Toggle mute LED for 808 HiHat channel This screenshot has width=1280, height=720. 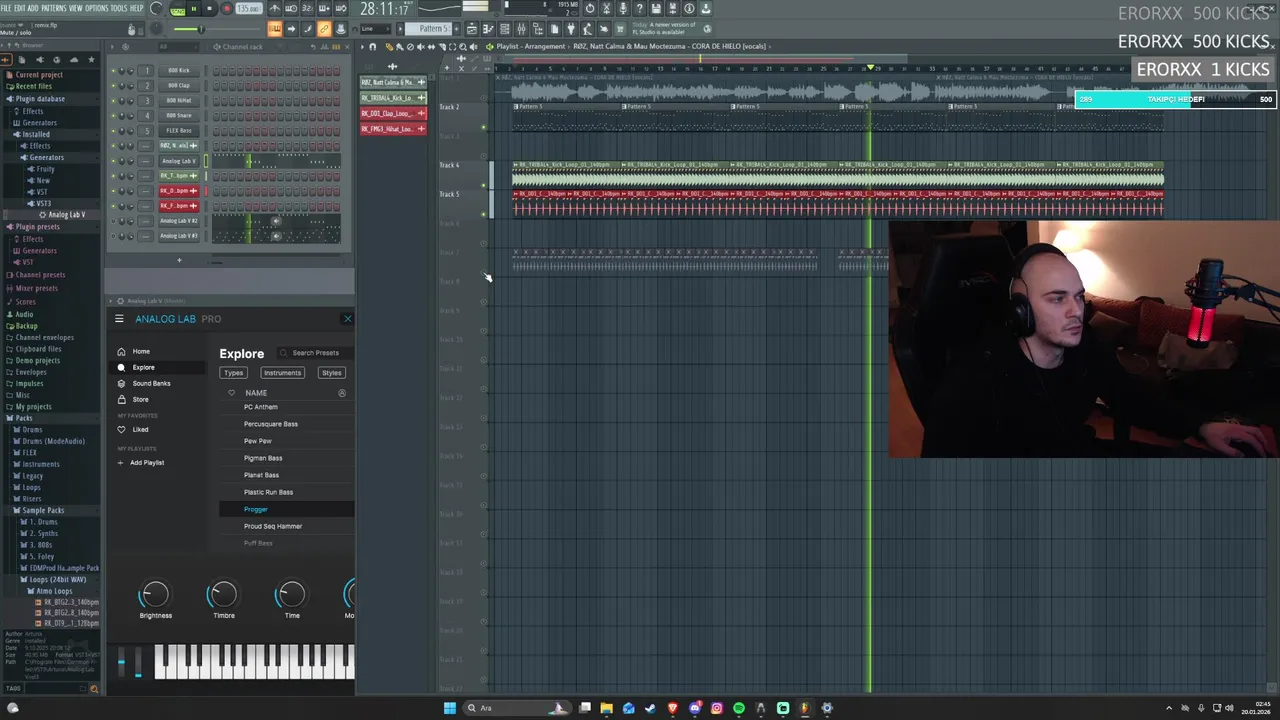(x=113, y=100)
